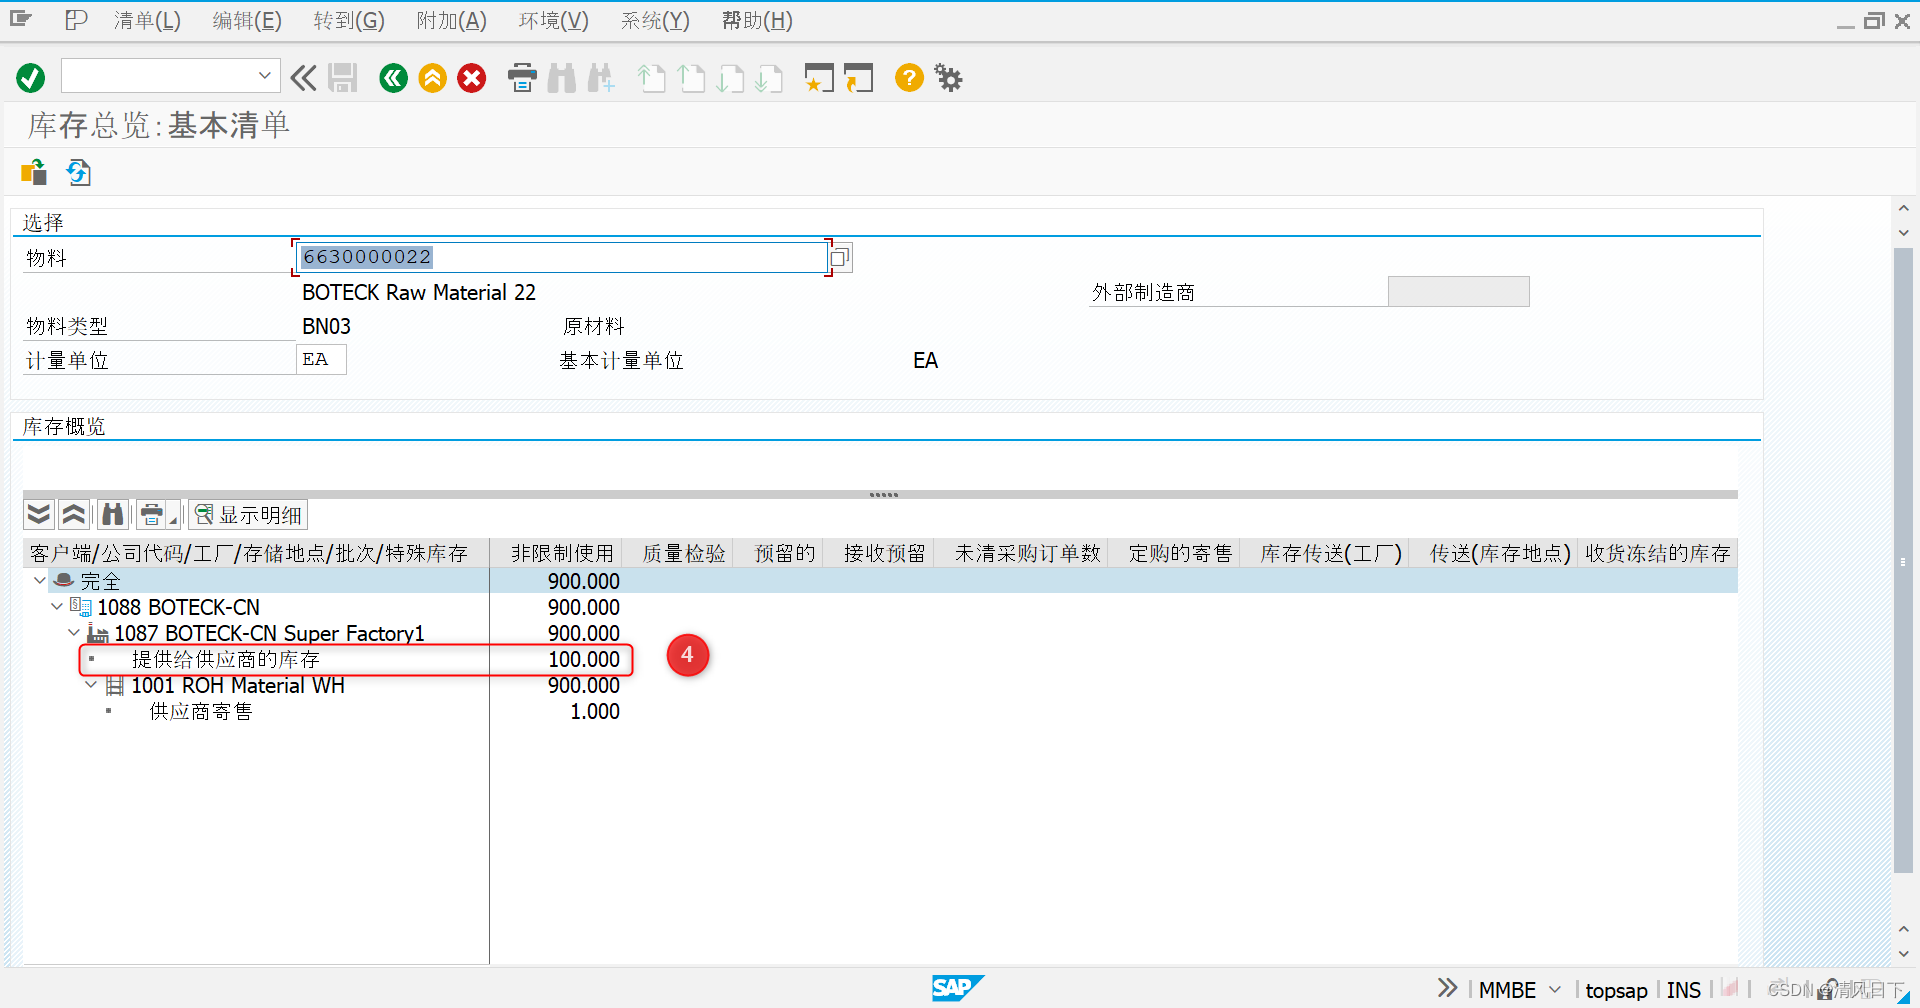Click the menu bar leftmost icon
The image size is (1920, 1008).
click(x=21, y=19)
